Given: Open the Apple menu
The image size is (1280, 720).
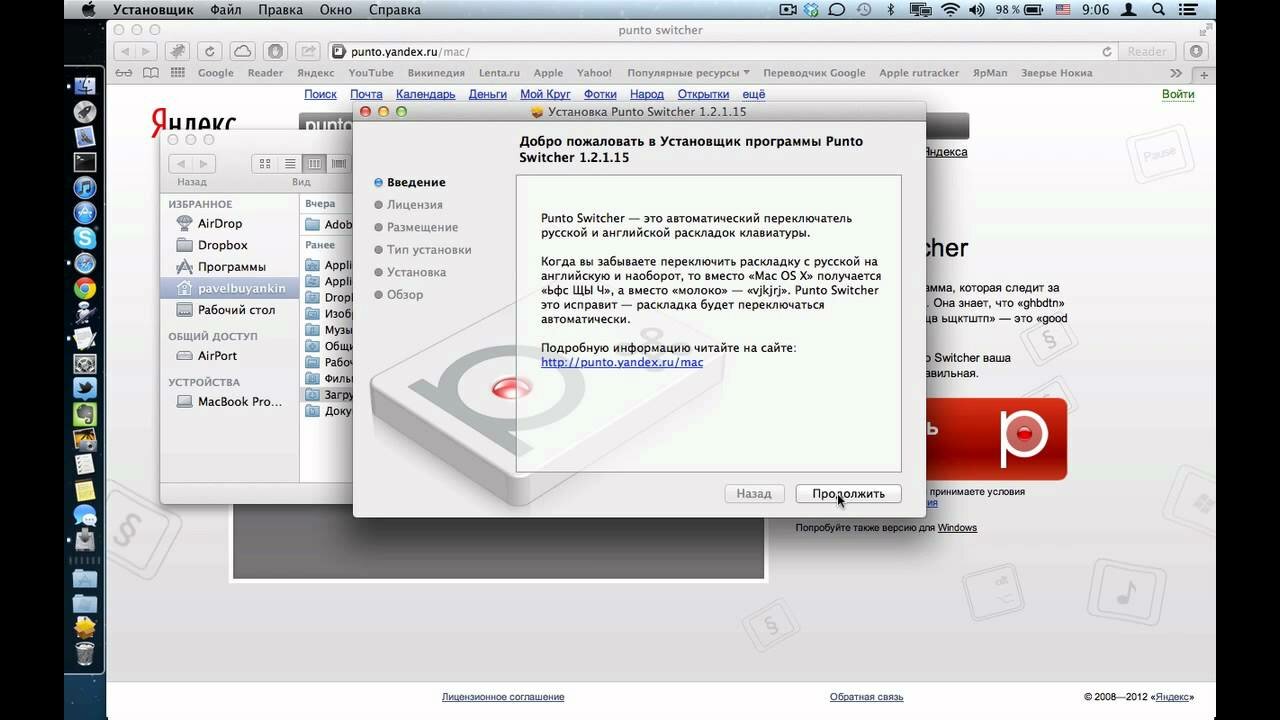Looking at the screenshot, I should tap(87, 10).
